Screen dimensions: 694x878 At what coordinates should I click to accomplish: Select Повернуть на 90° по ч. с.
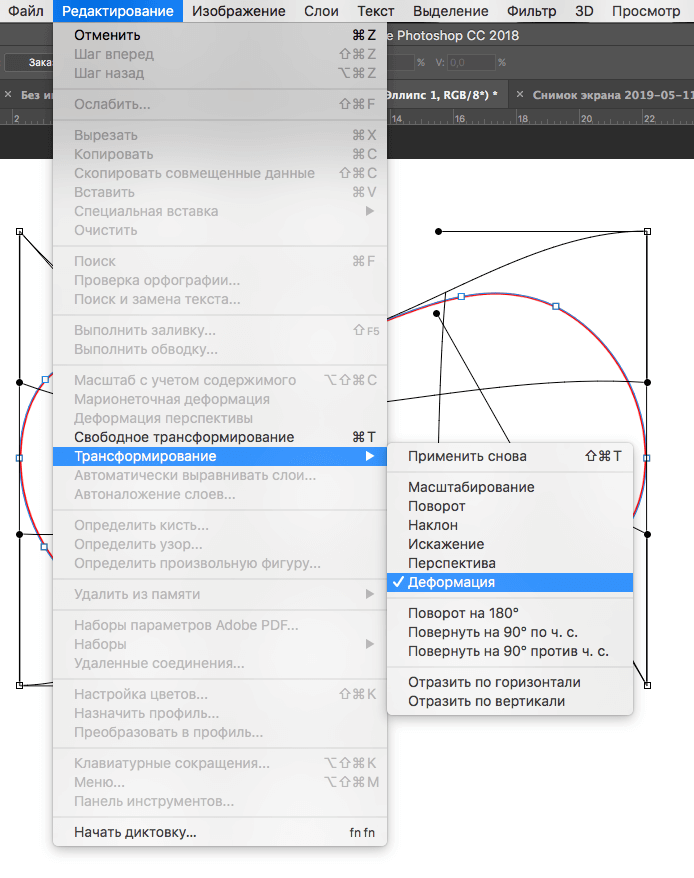pos(493,632)
